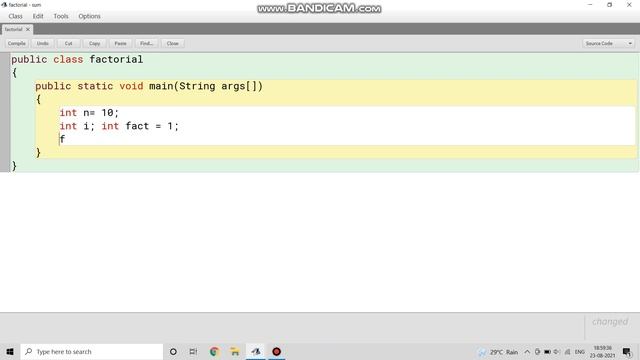
Task: Click the Undo button
Action: (42, 43)
